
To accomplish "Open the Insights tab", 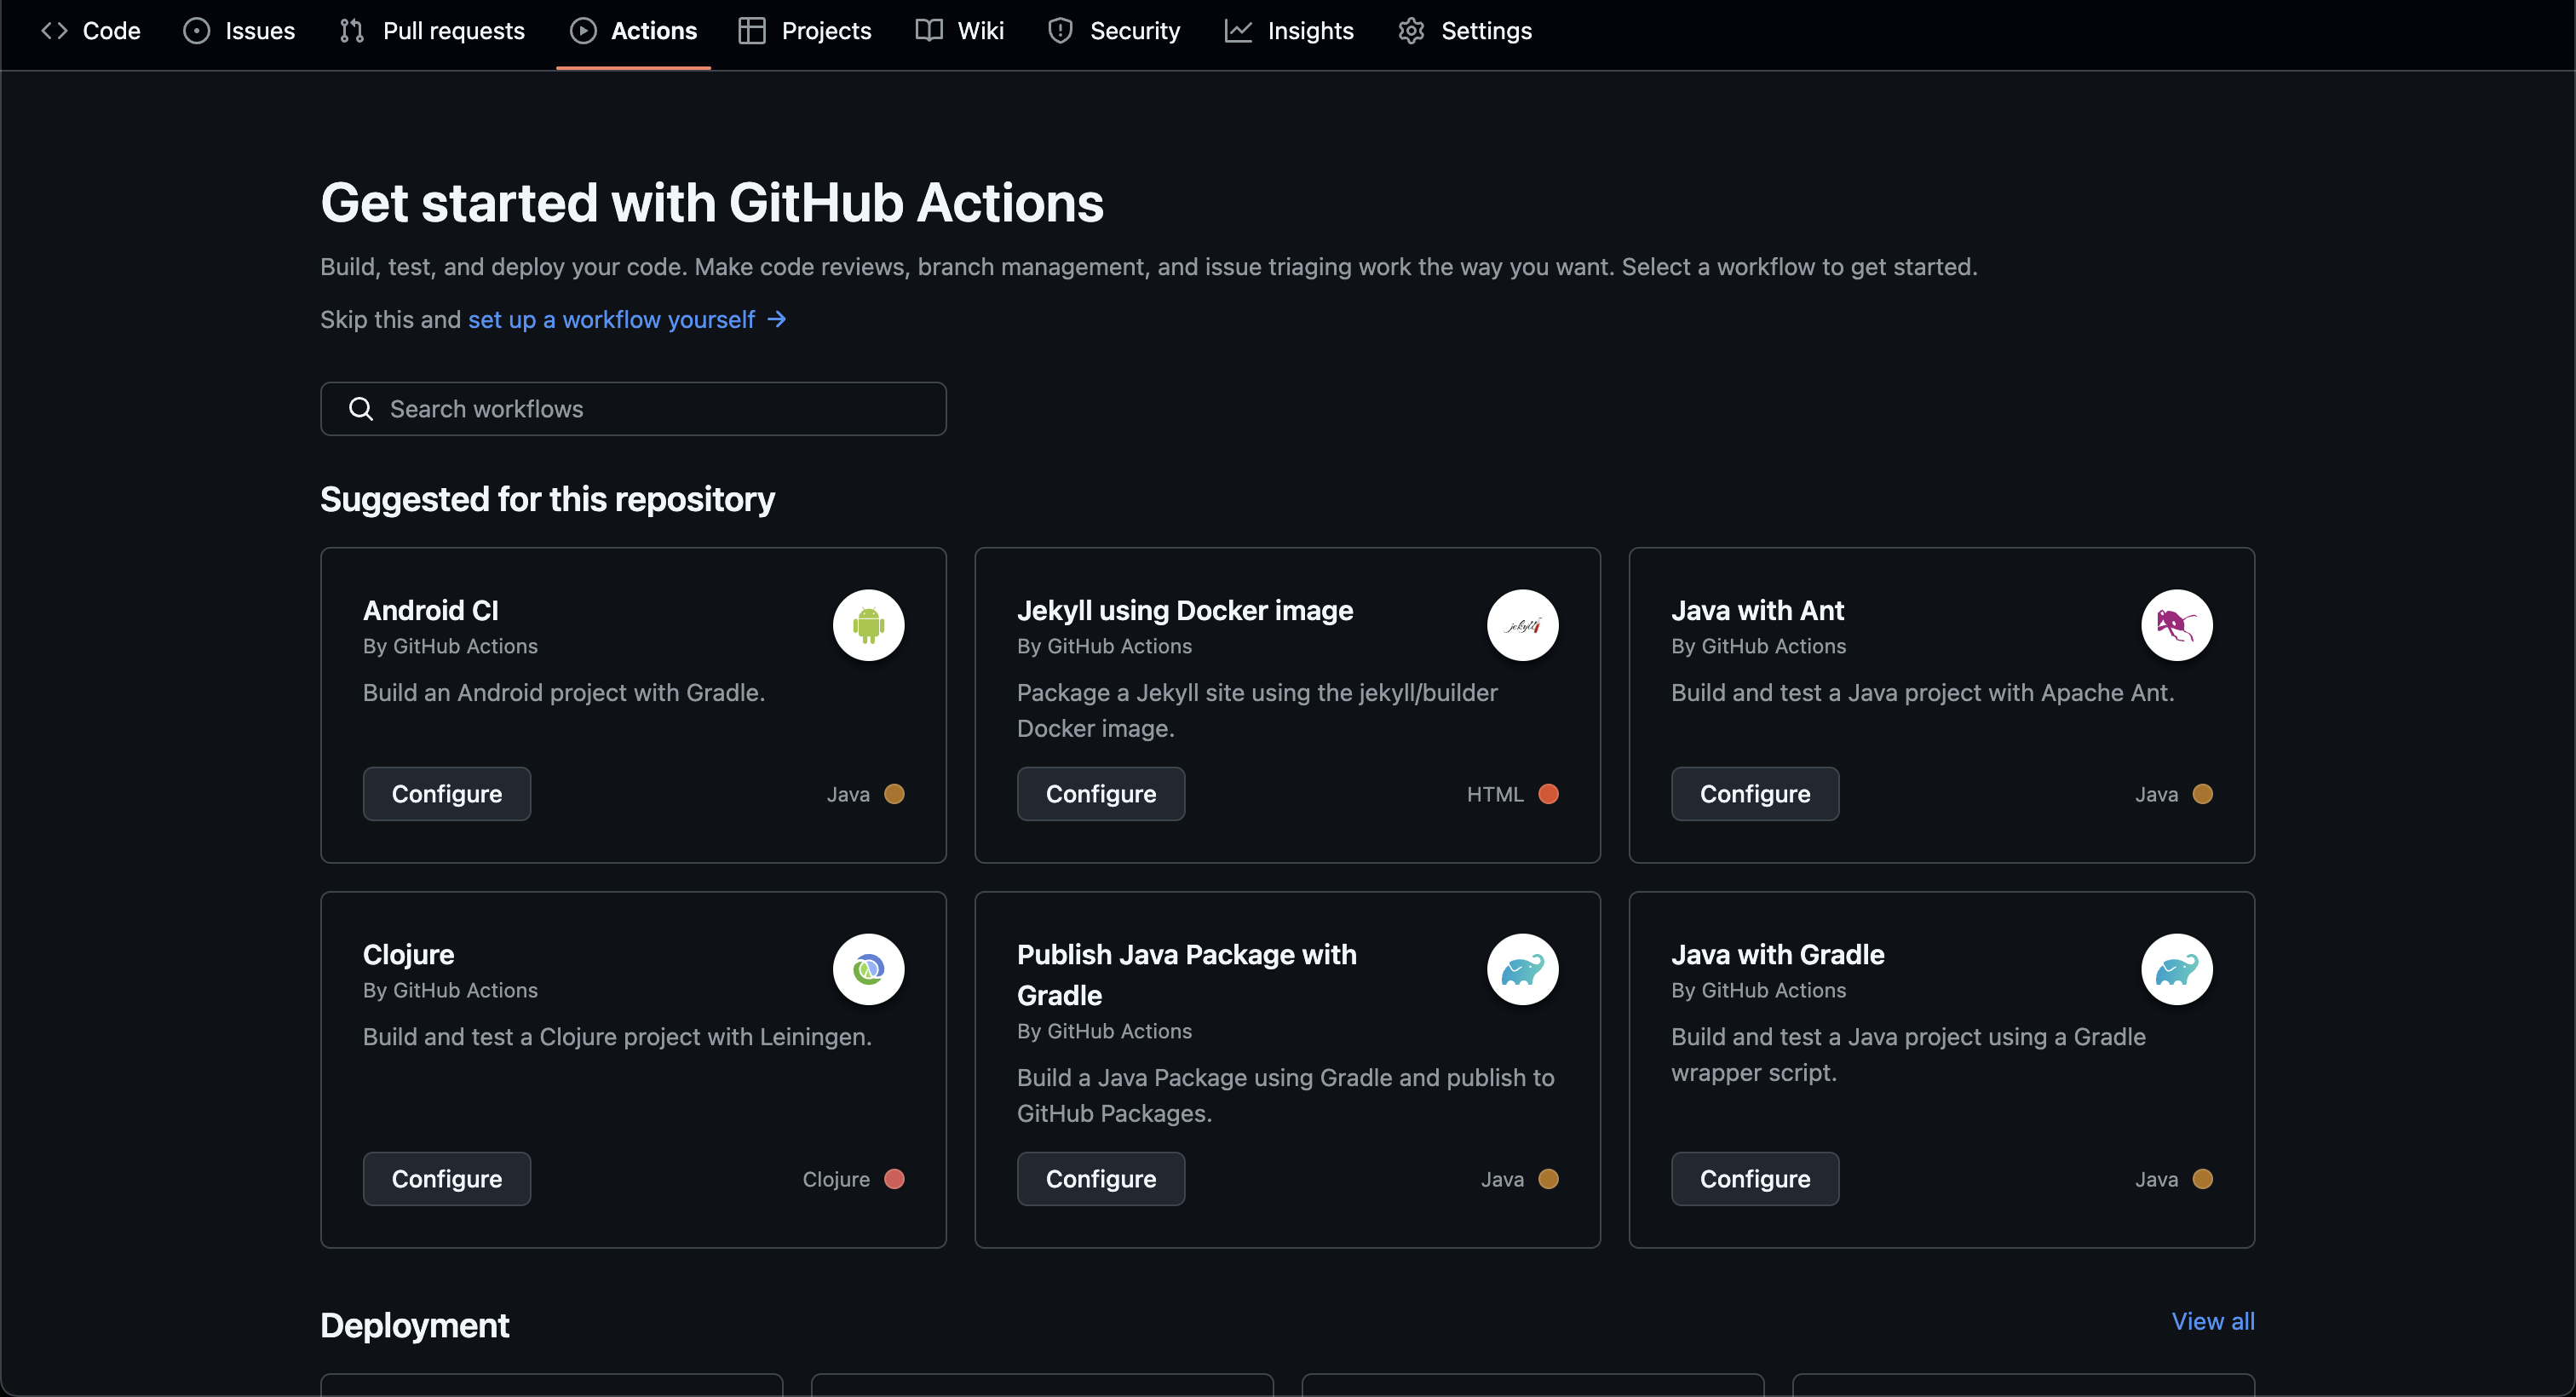I will tap(1290, 31).
